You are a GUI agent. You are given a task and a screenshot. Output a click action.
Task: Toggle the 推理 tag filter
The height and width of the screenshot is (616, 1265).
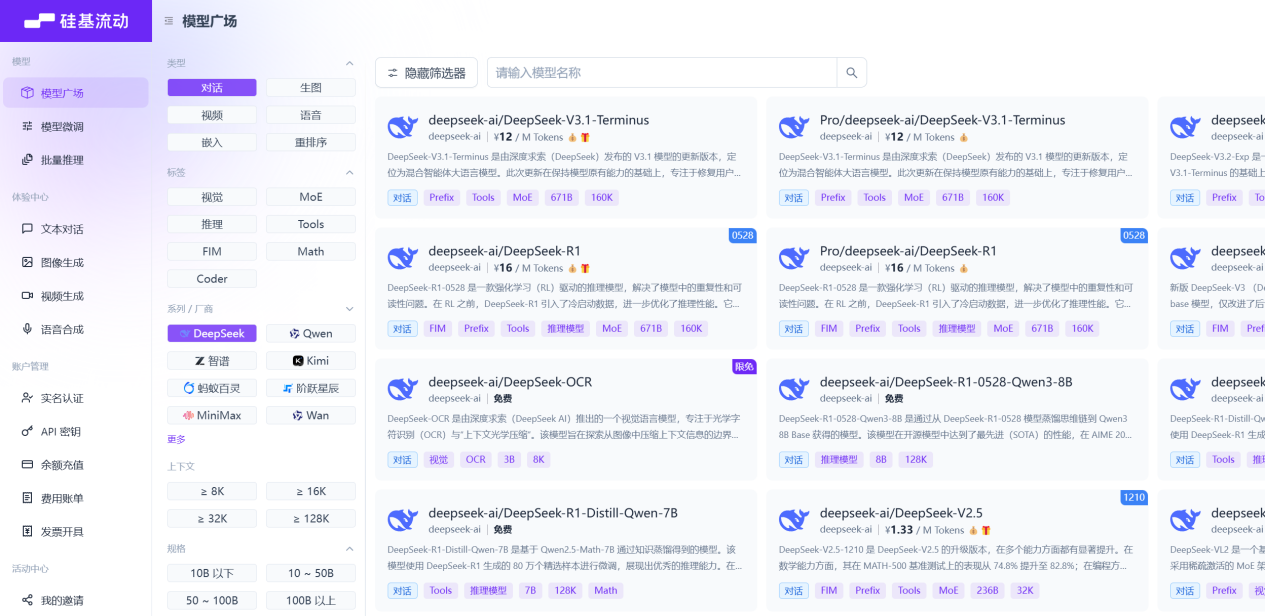click(x=212, y=224)
